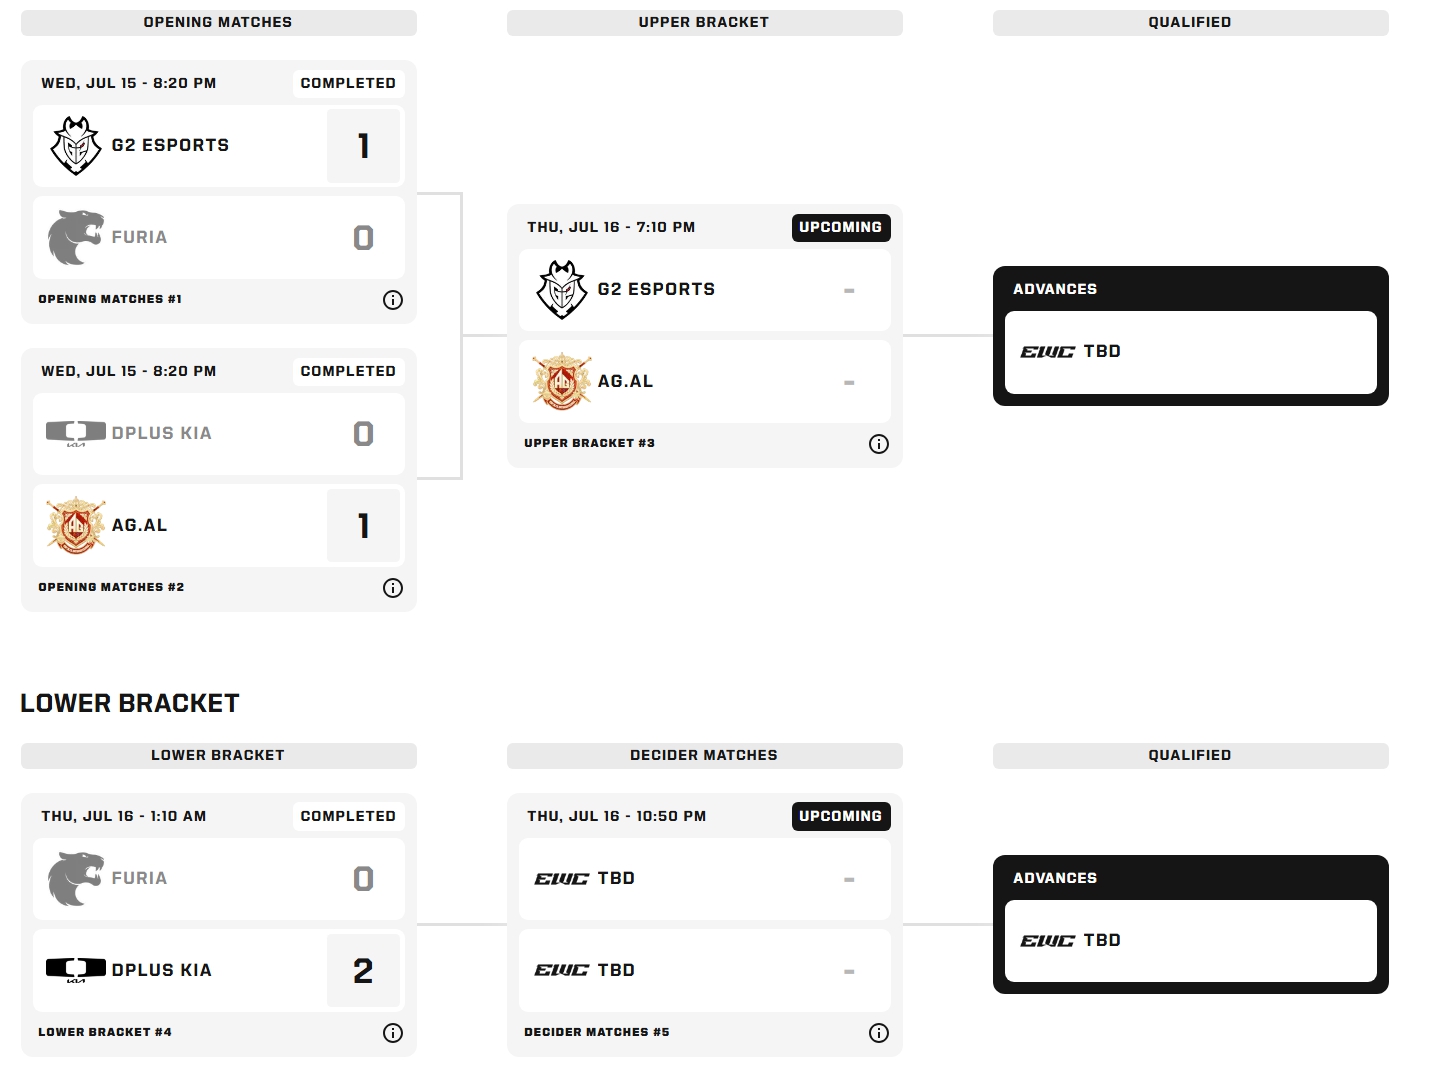Click Completed badge on lower bracket match
1450x1076 pixels.
click(348, 817)
